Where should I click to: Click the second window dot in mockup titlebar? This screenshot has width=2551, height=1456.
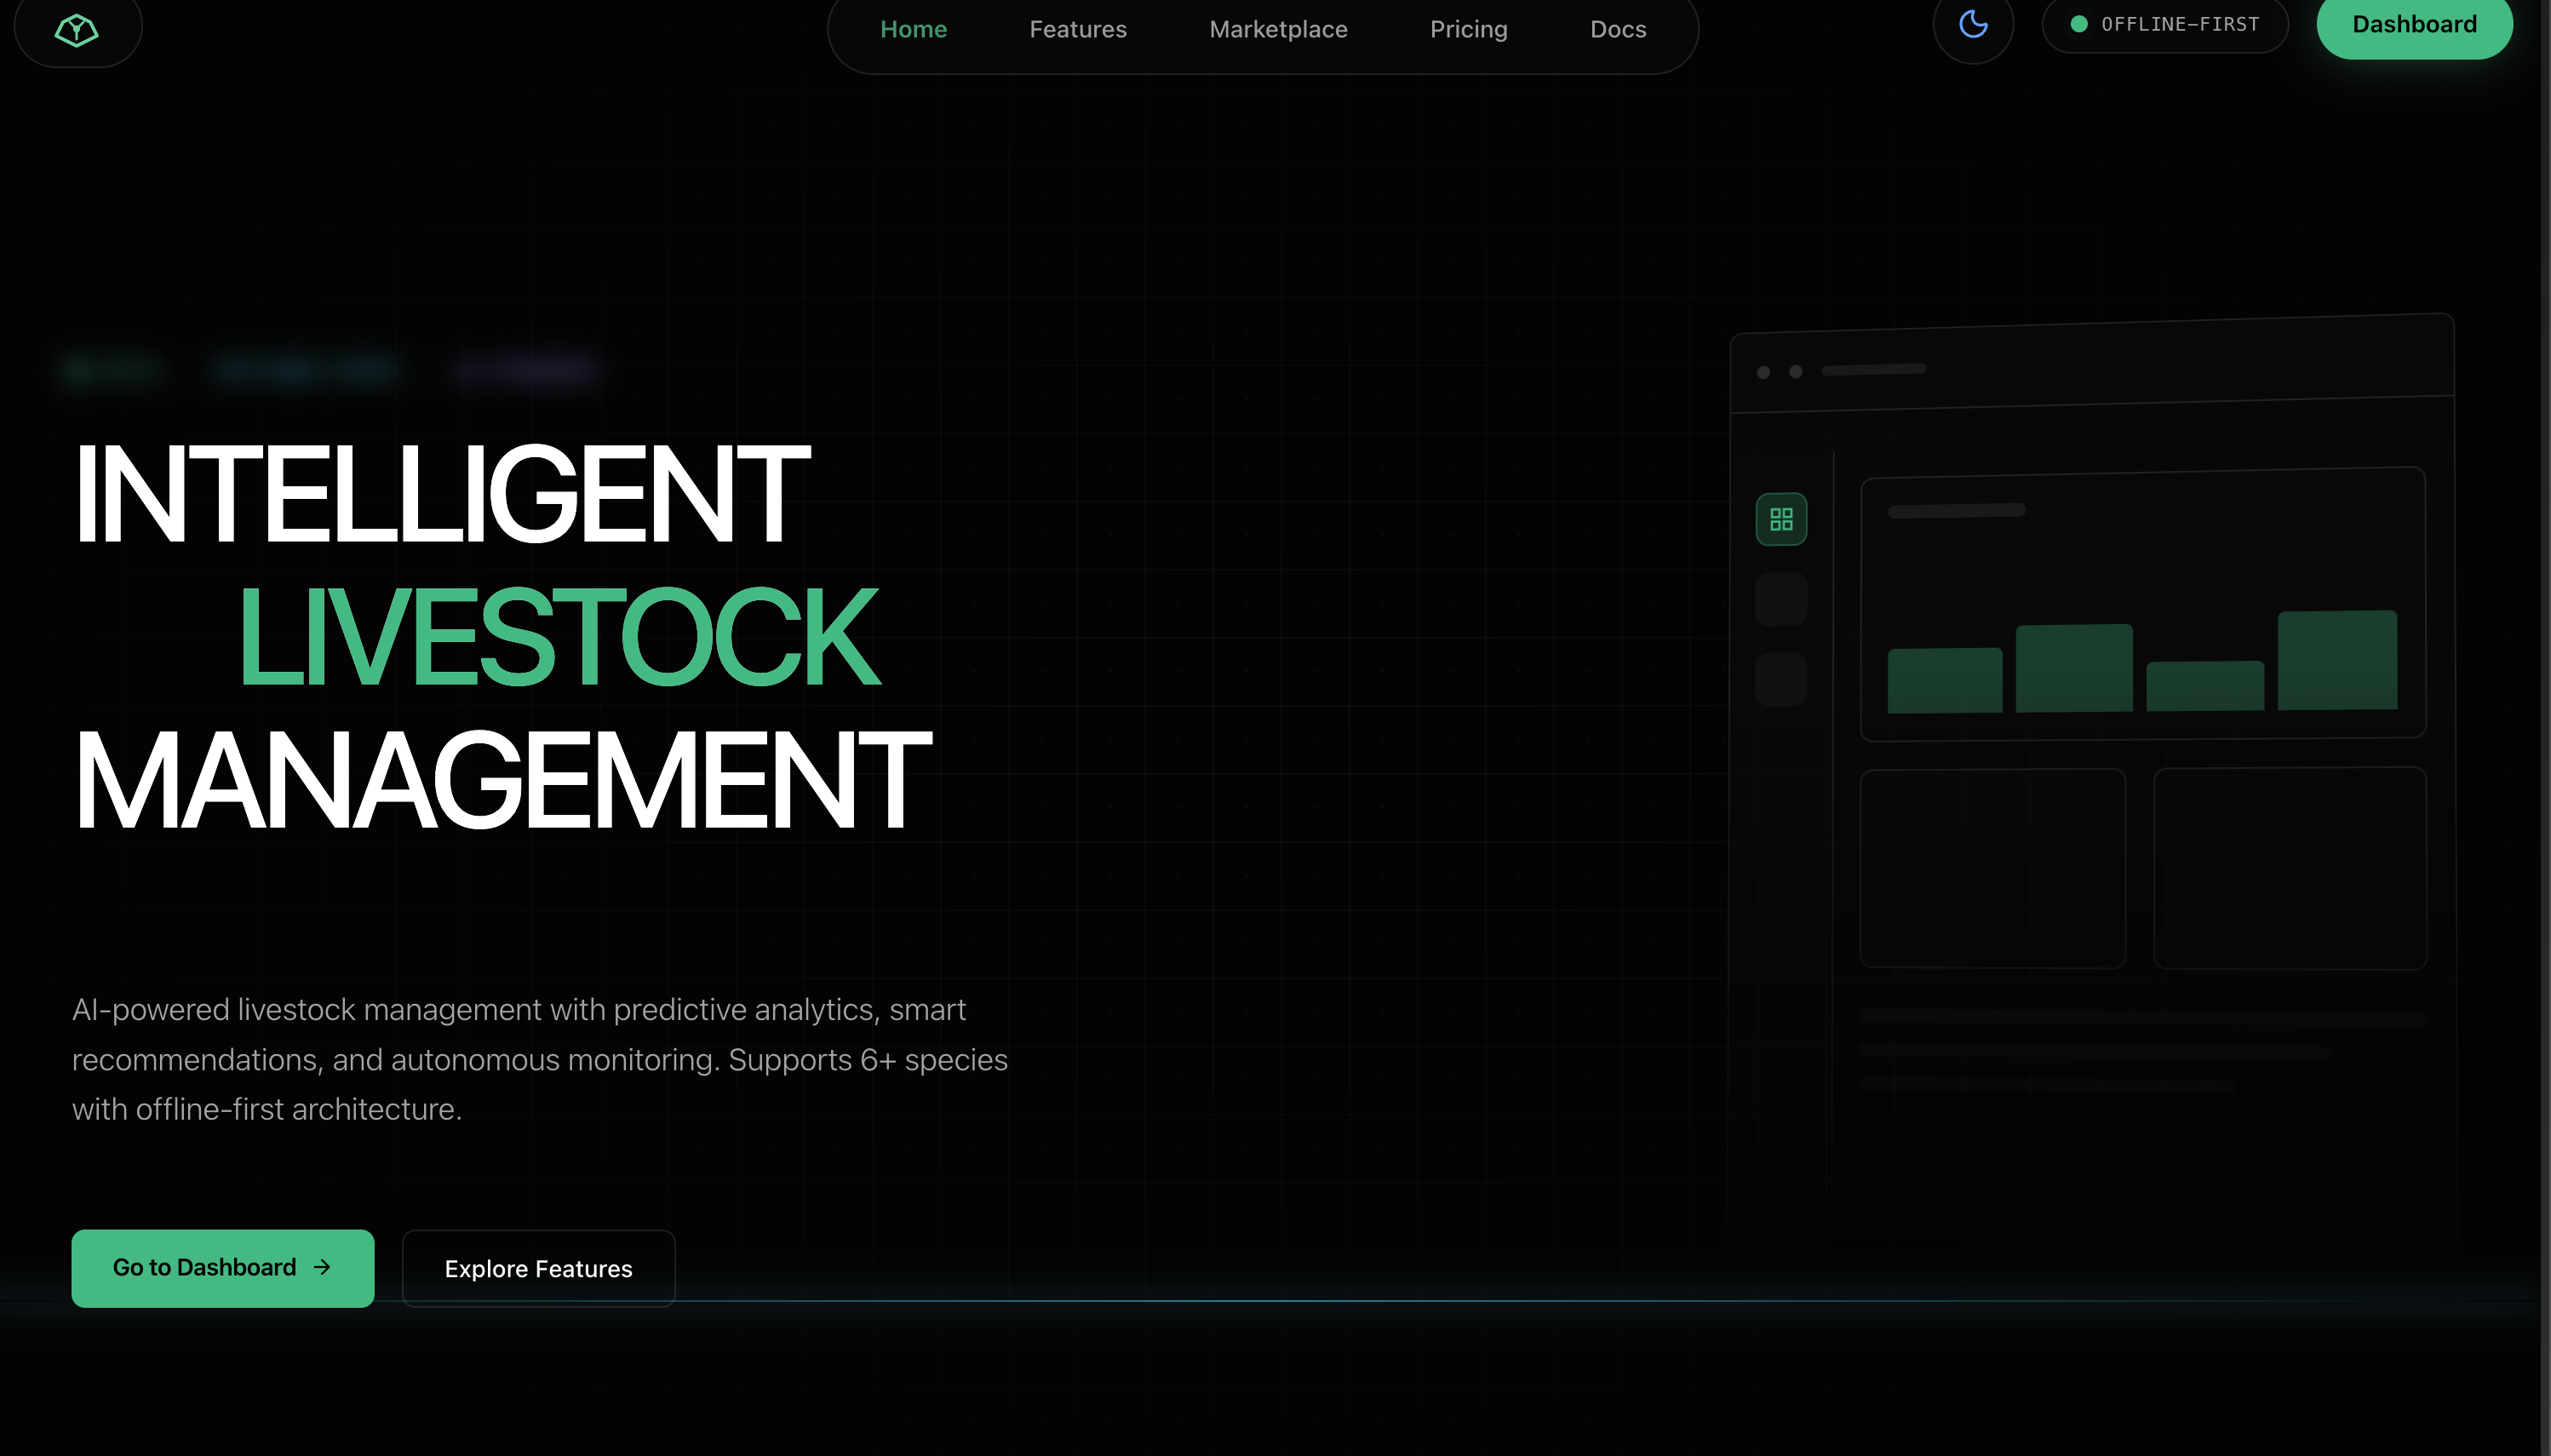[x=1795, y=372]
